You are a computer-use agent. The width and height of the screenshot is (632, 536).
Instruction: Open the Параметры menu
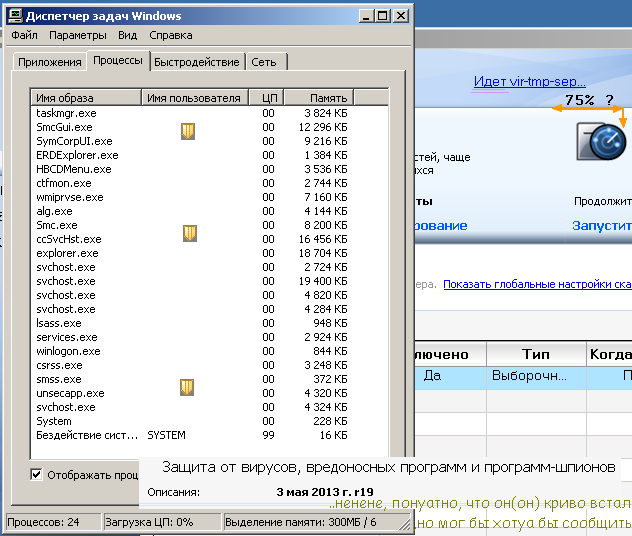pyautogui.click(x=78, y=35)
